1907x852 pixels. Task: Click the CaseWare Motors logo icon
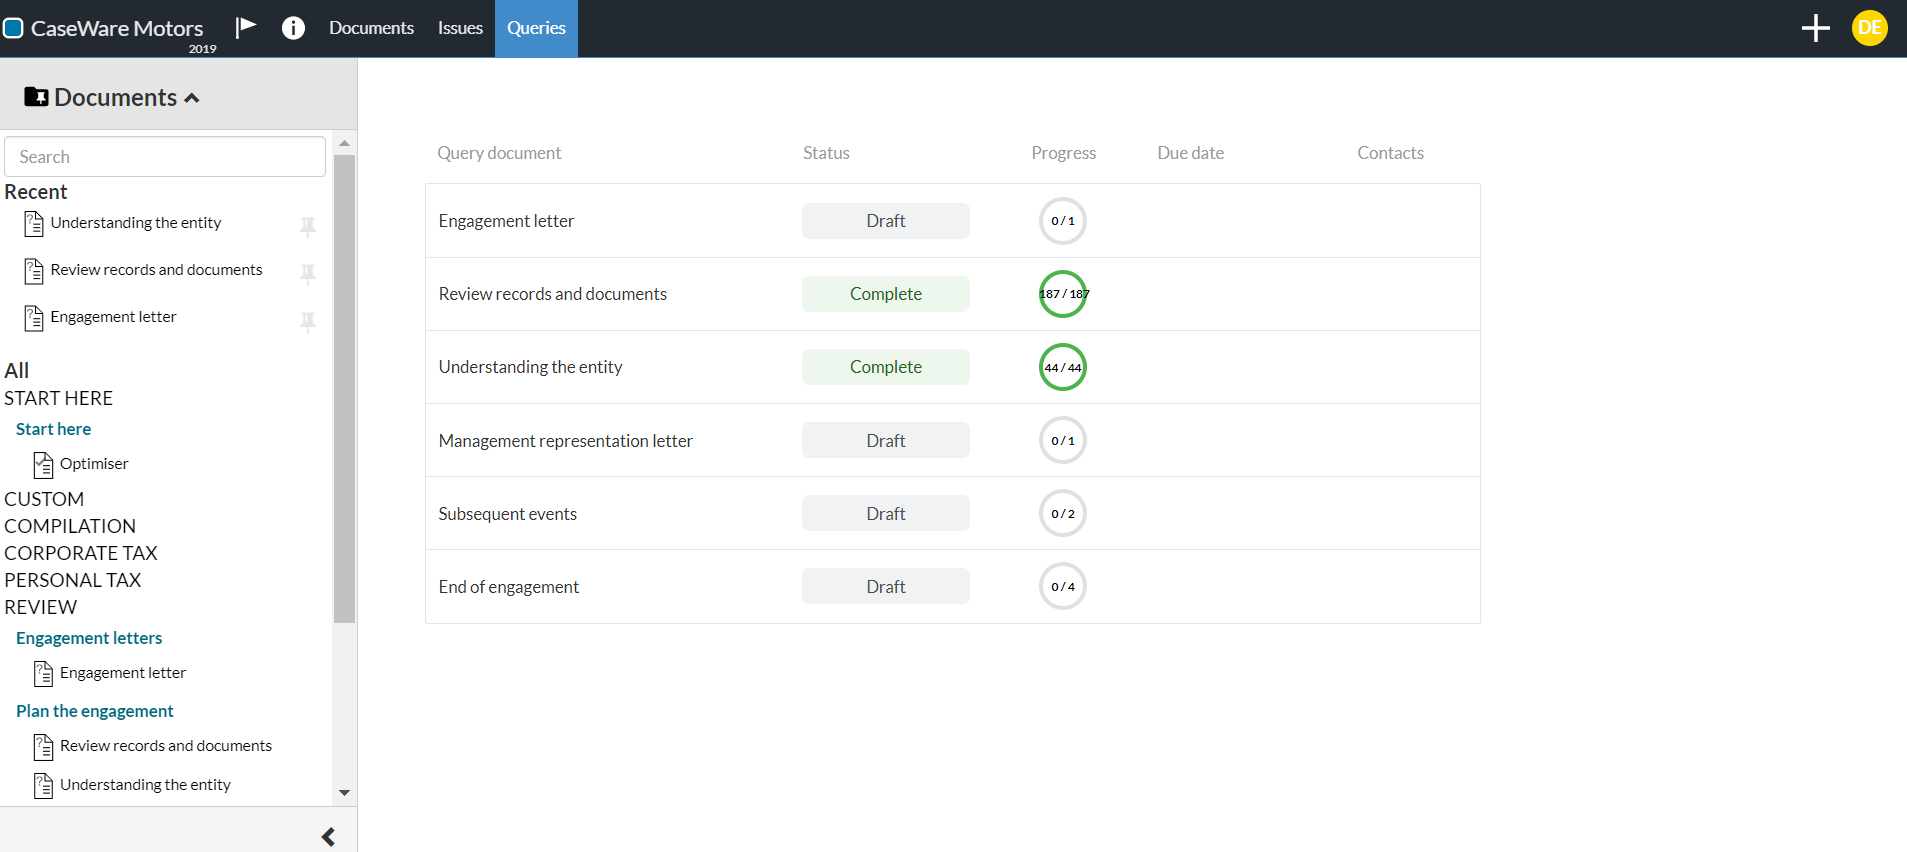click(13, 28)
